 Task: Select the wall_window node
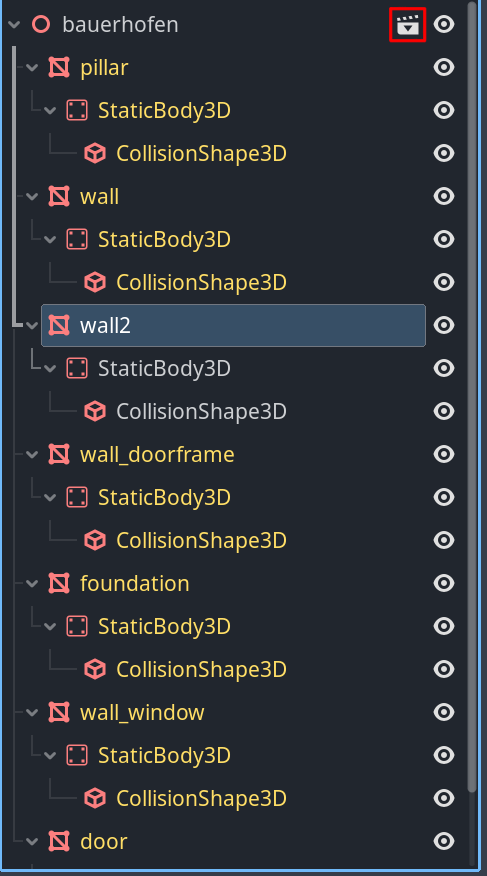pos(142,712)
